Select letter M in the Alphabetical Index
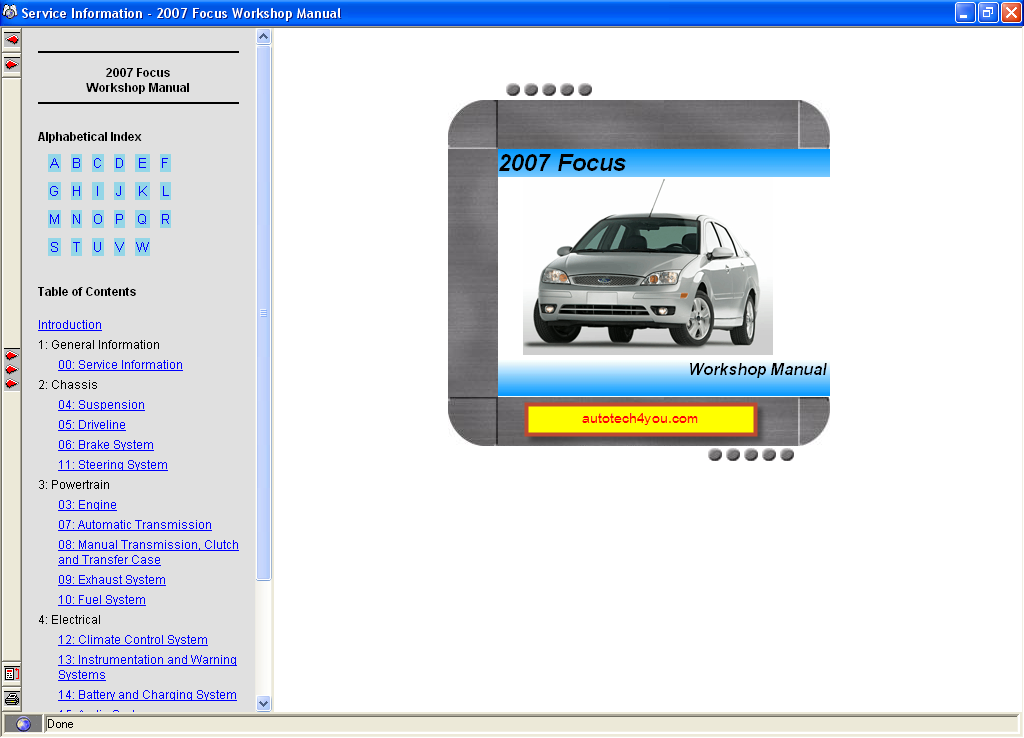1024x738 pixels. (54, 219)
